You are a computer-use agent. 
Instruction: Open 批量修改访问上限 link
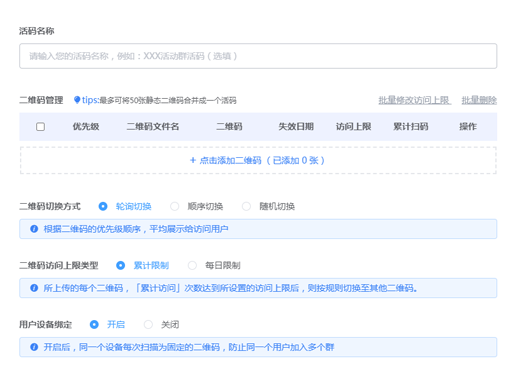tap(415, 100)
